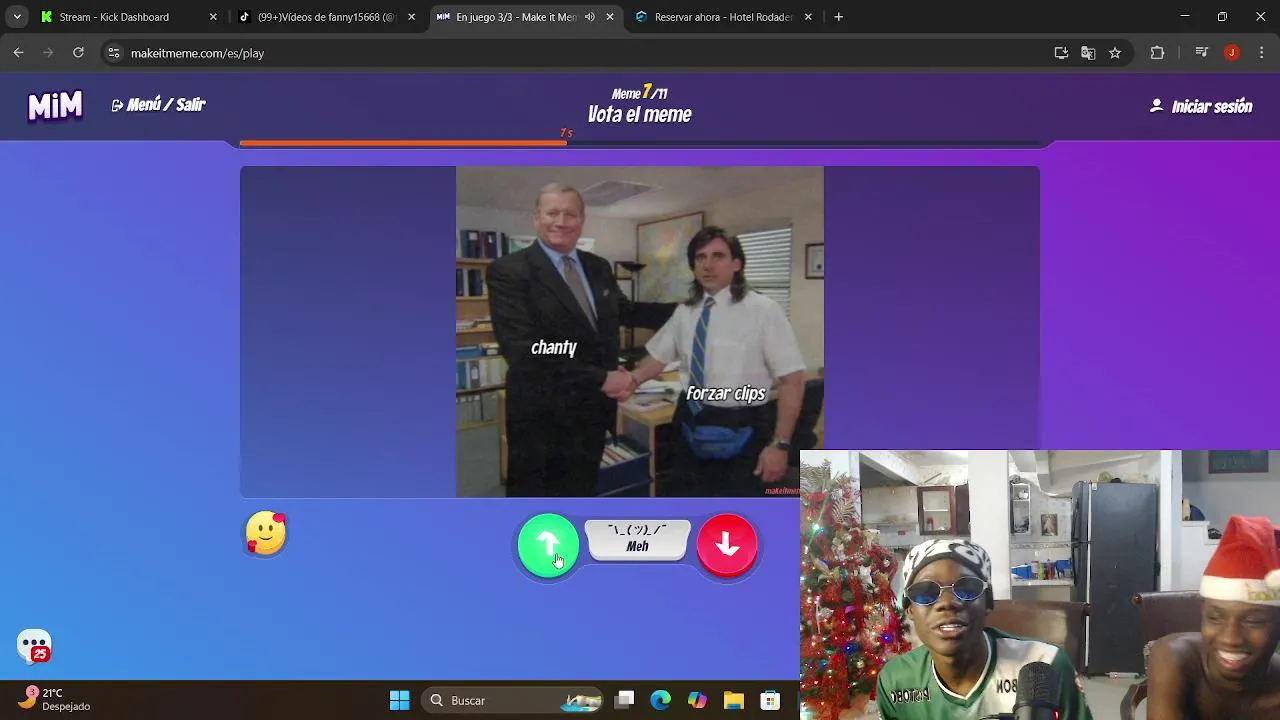Restore down the browser window
1280x720 pixels.
(1222, 17)
